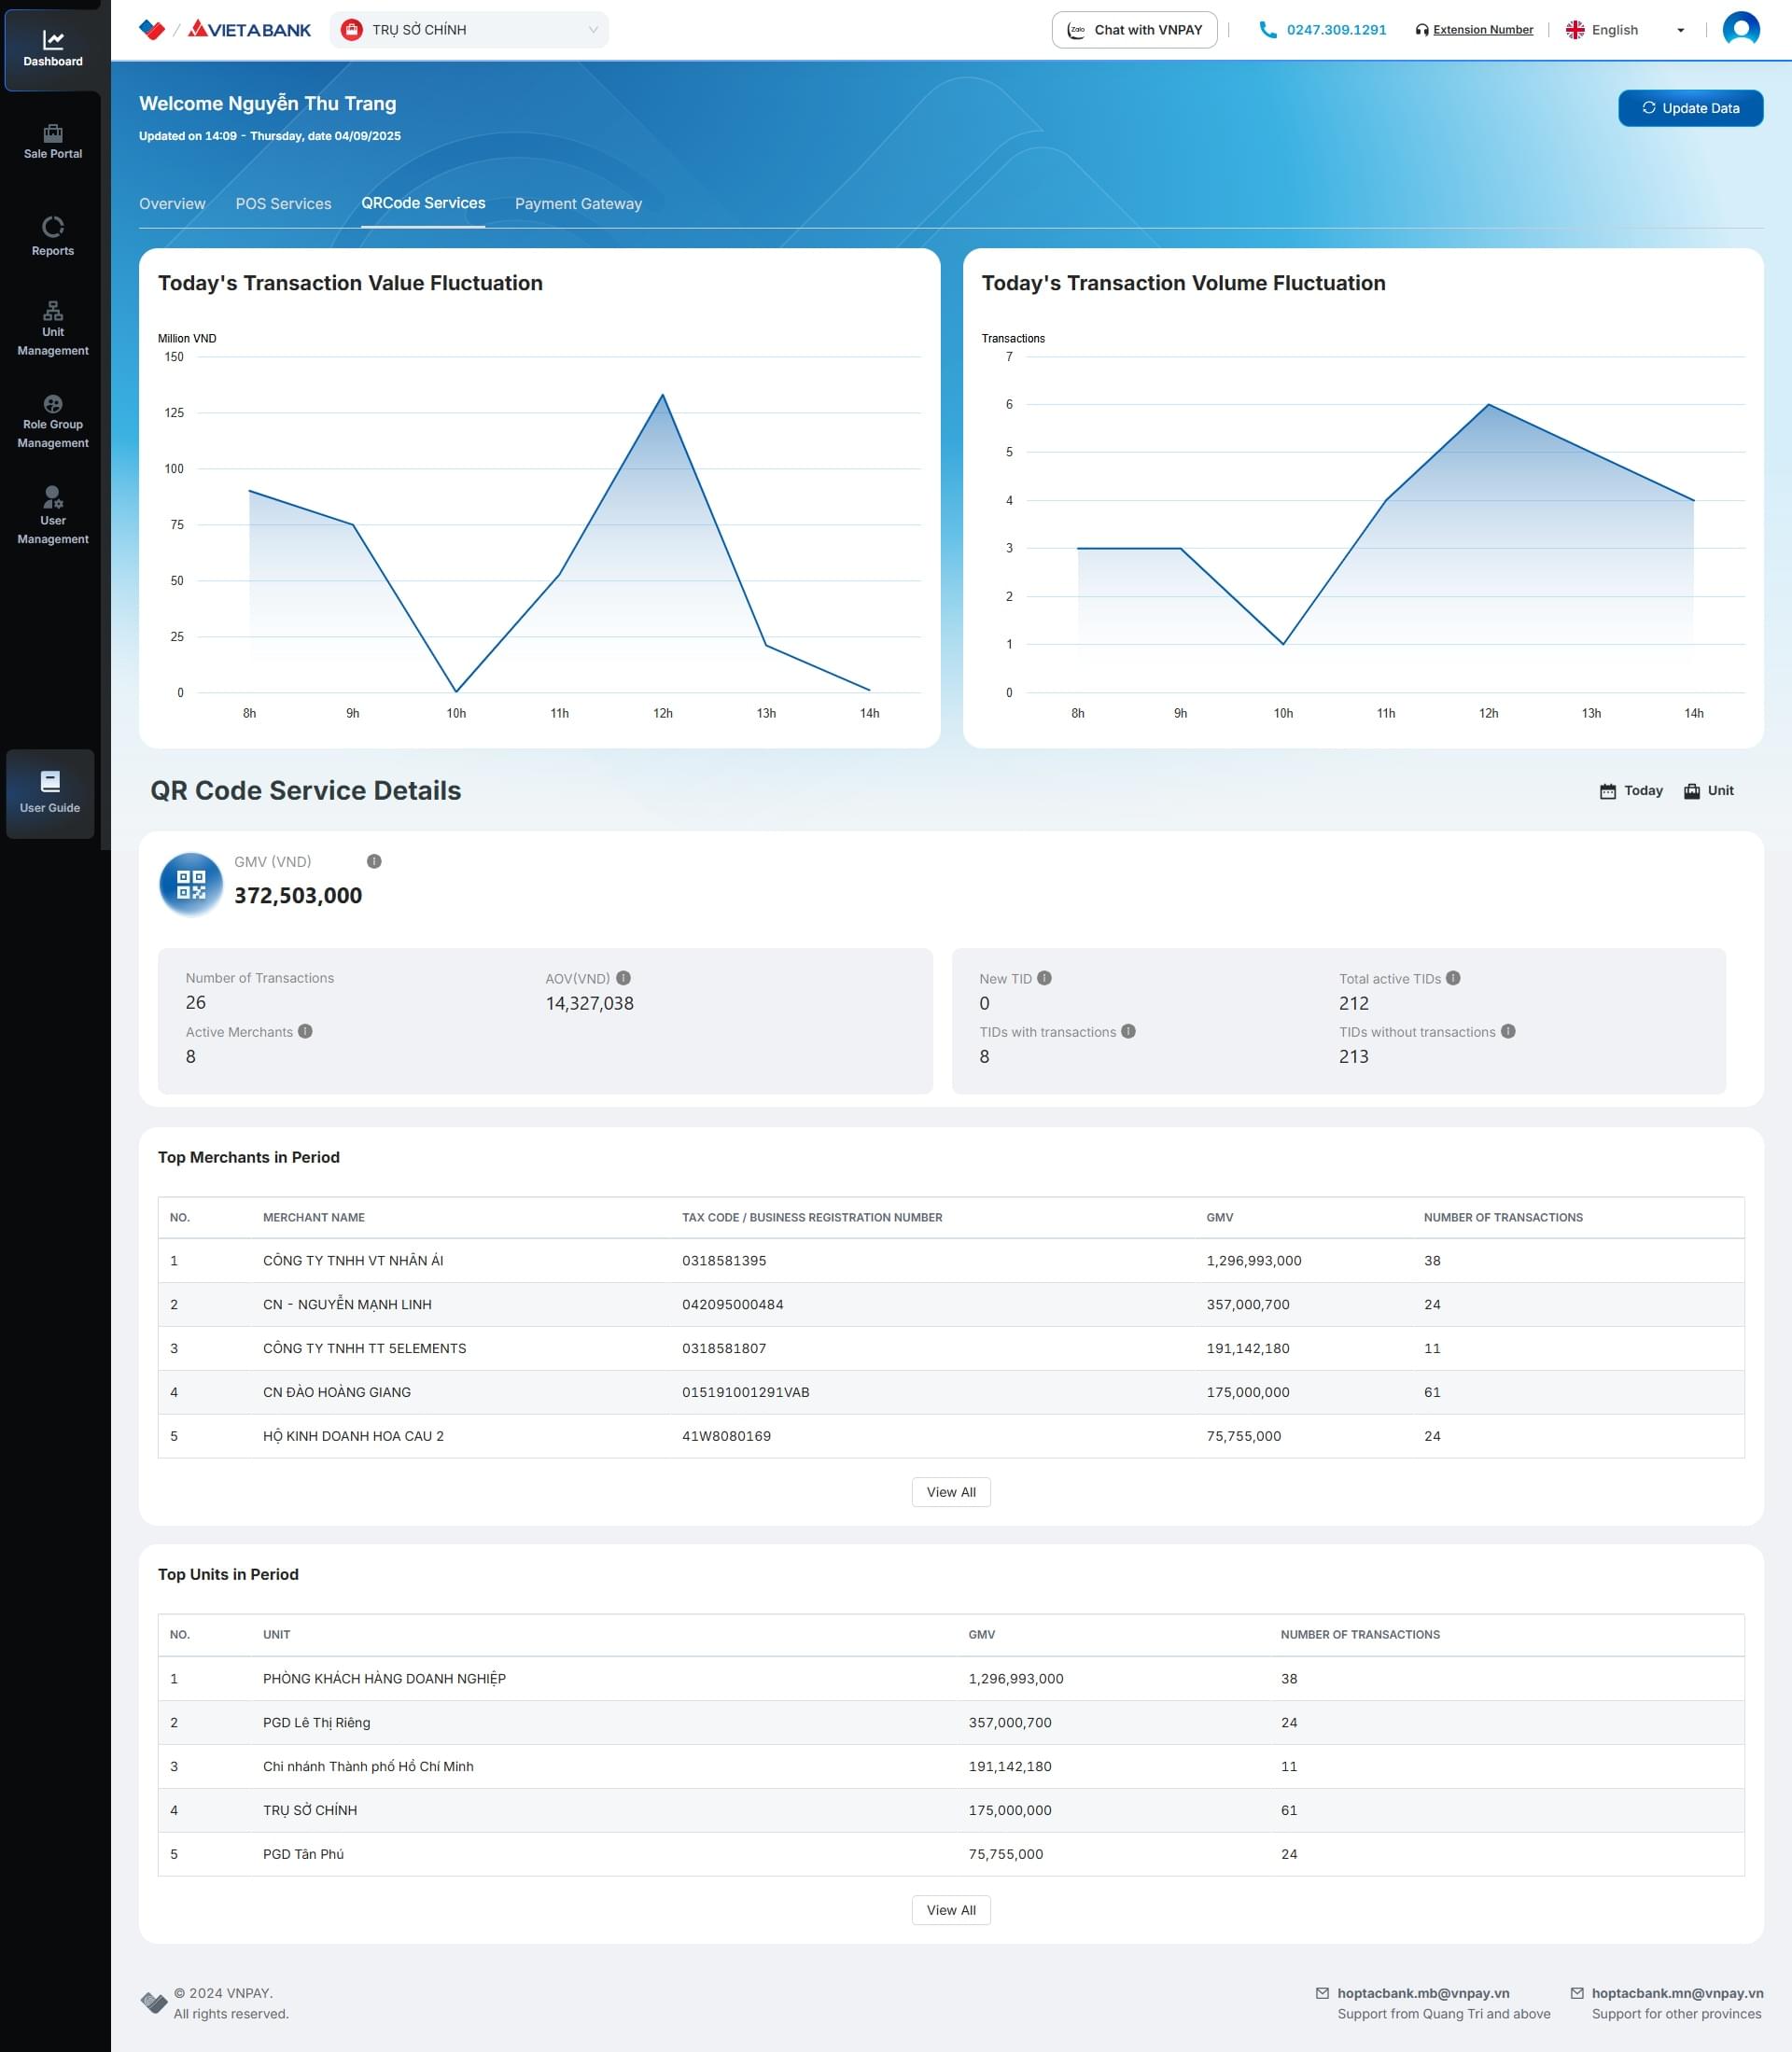Show info for TIDs without transactions
This screenshot has width=1792, height=2052.
(x=1508, y=1031)
